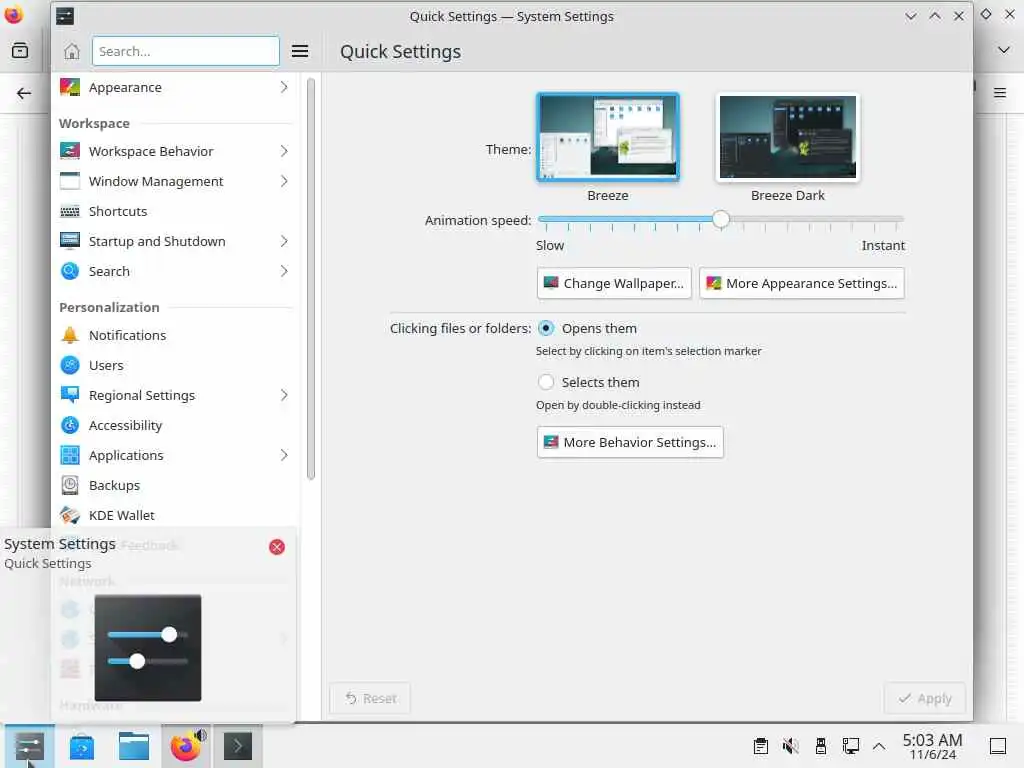1024x768 pixels.
Task: Switch to Firefox in the taskbar
Action: coord(186,746)
